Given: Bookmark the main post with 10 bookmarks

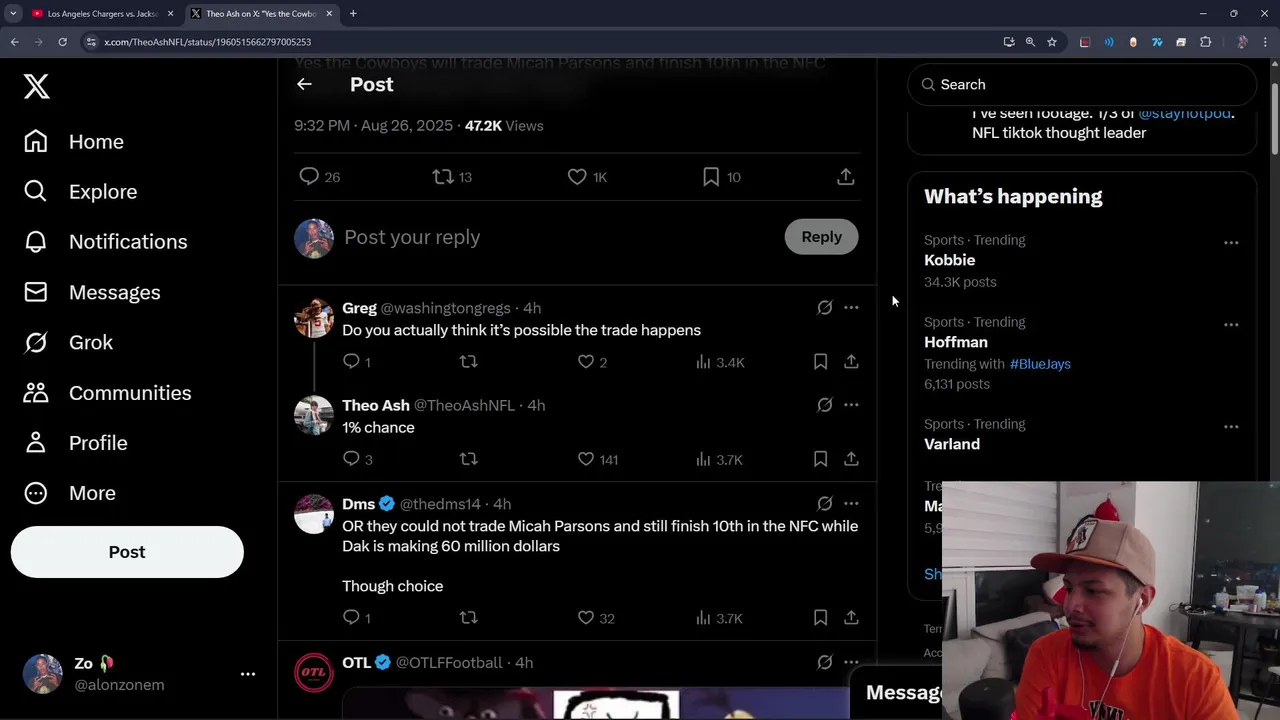Looking at the screenshot, I should coord(711,177).
